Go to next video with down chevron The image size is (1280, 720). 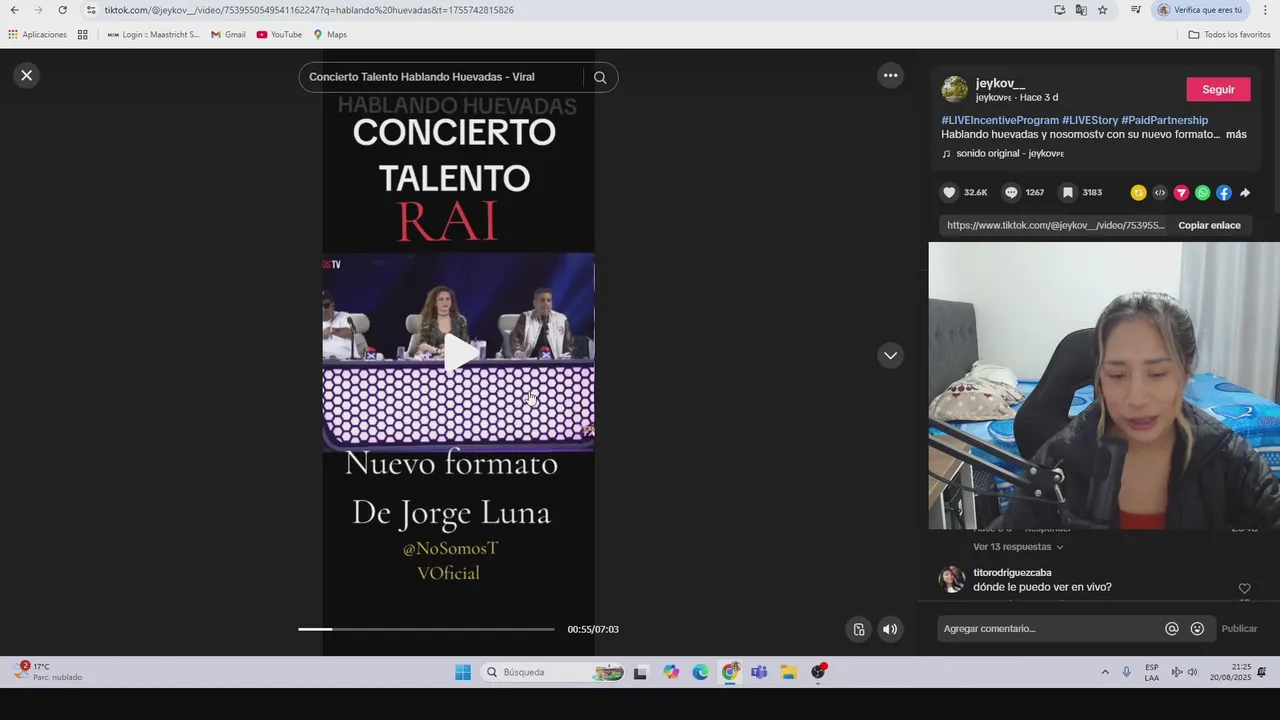[x=890, y=355]
